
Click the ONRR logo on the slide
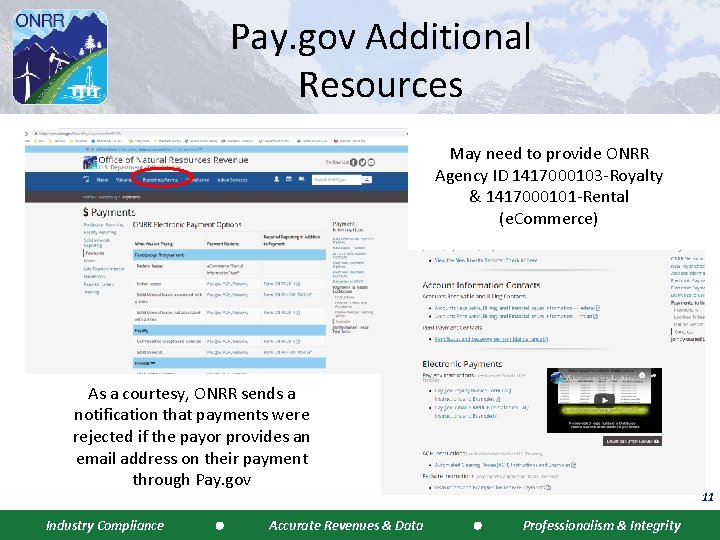coord(60,56)
